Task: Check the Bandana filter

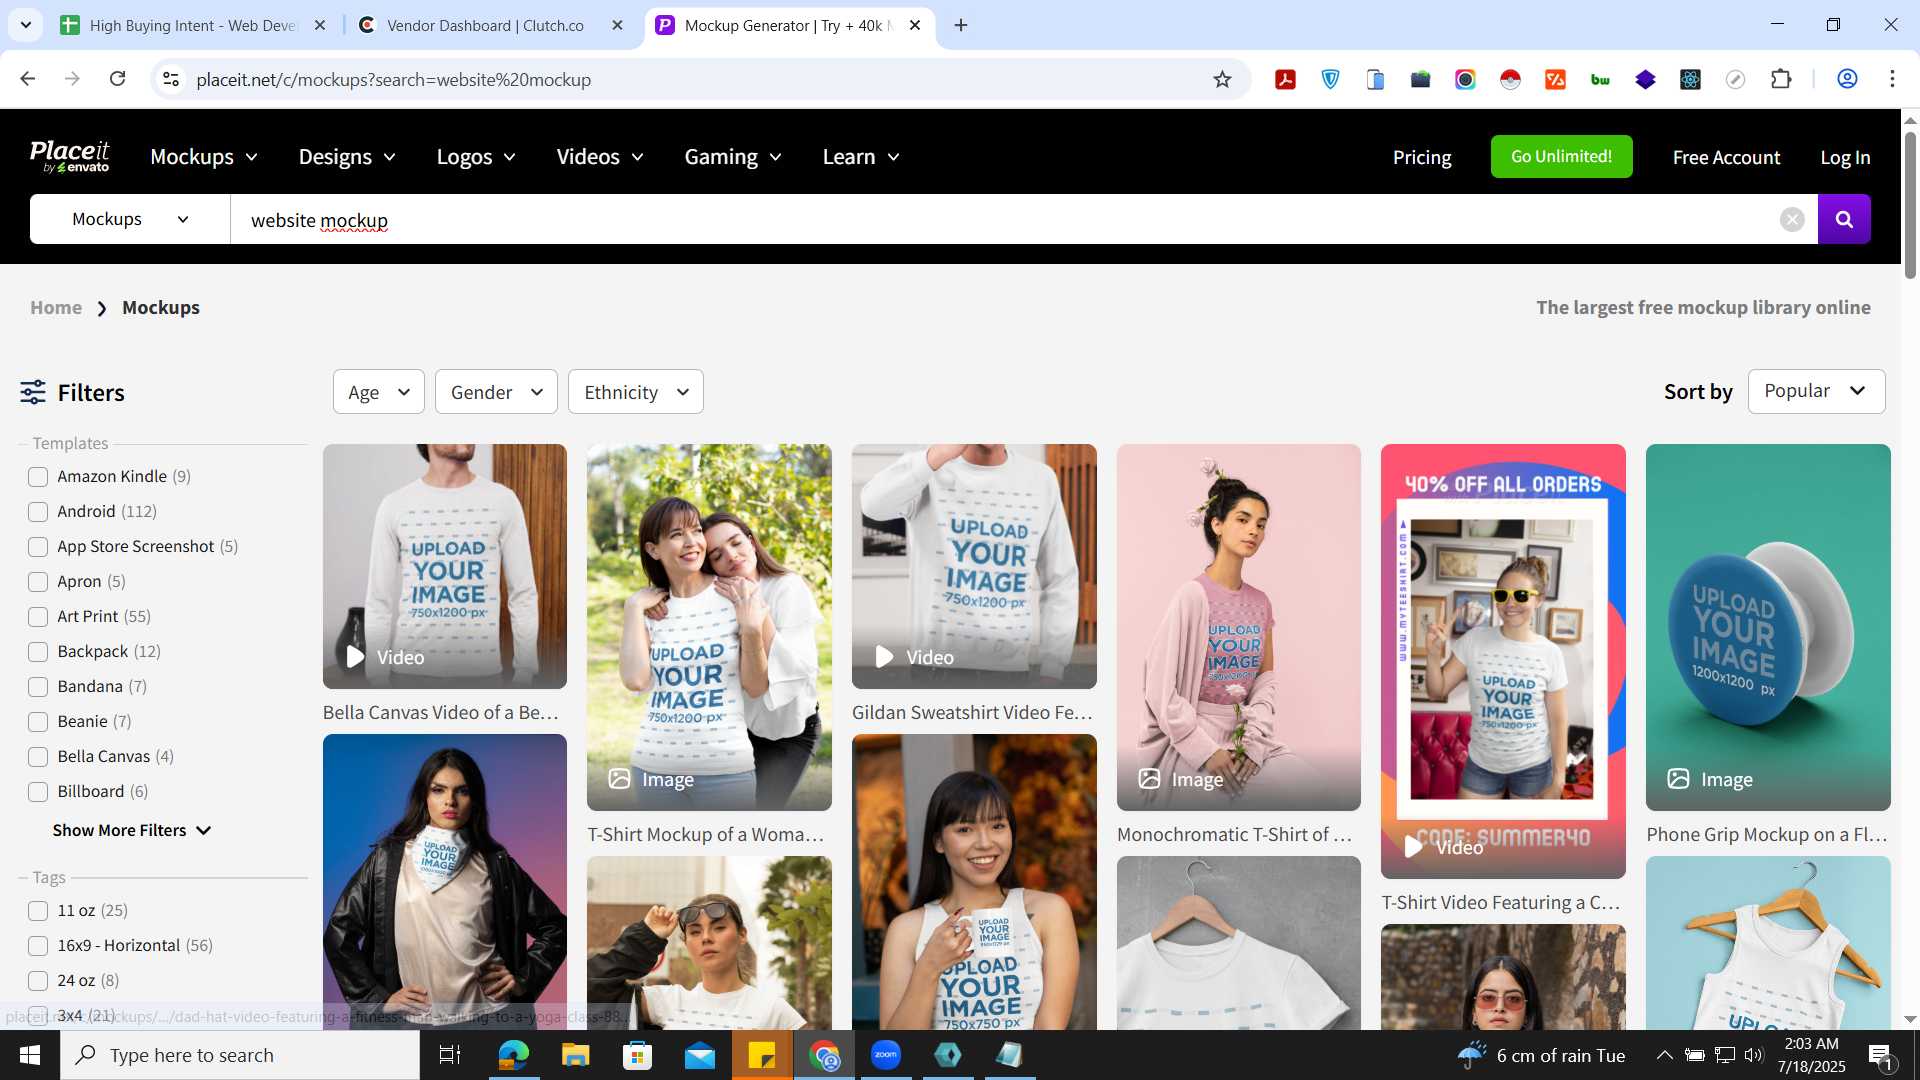Action: tap(38, 686)
